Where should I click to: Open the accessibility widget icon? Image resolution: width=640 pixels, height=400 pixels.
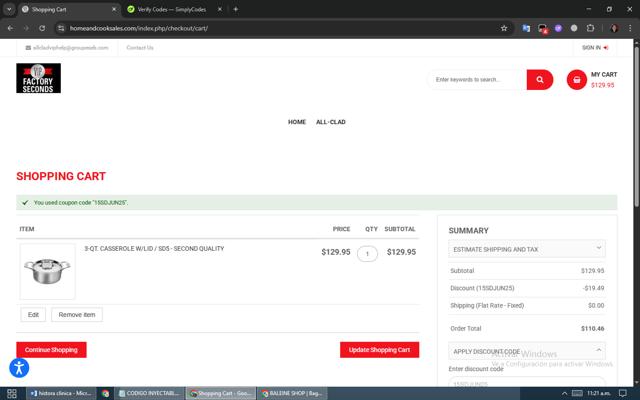tap(19, 368)
